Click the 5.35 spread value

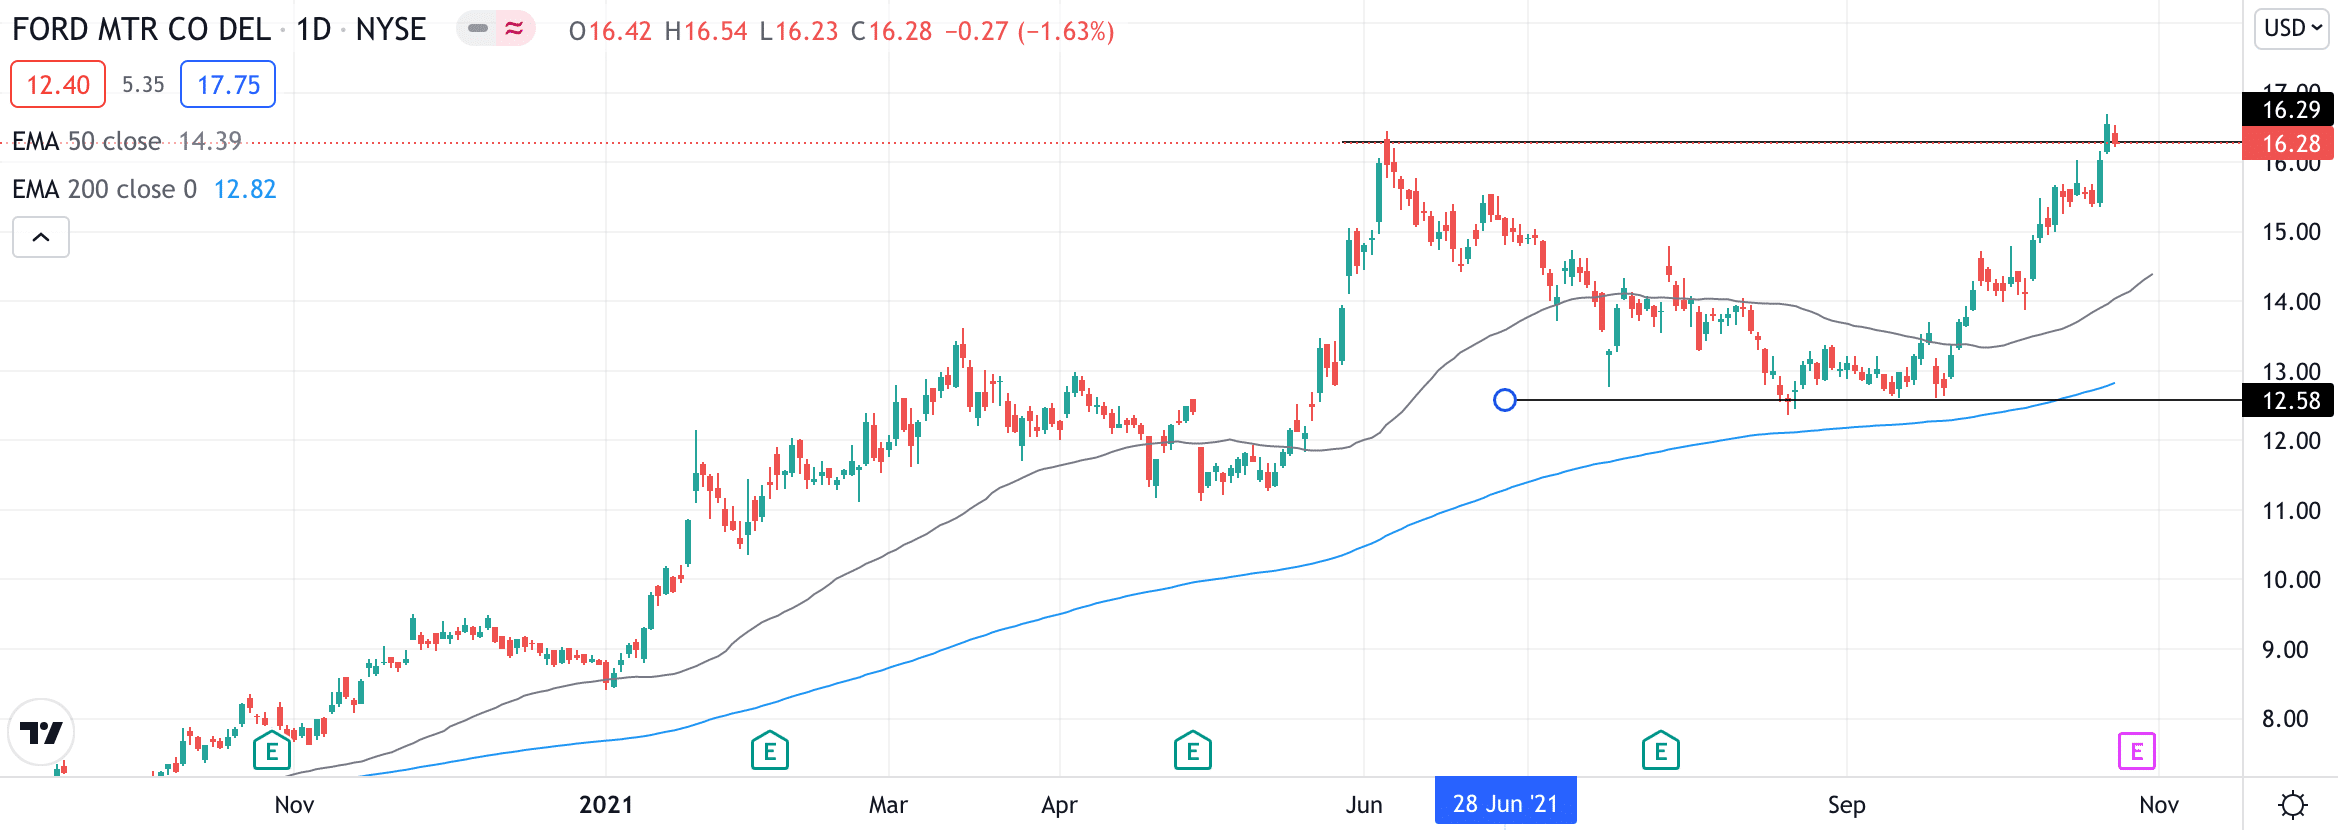pyautogui.click(x=143, y=85)
